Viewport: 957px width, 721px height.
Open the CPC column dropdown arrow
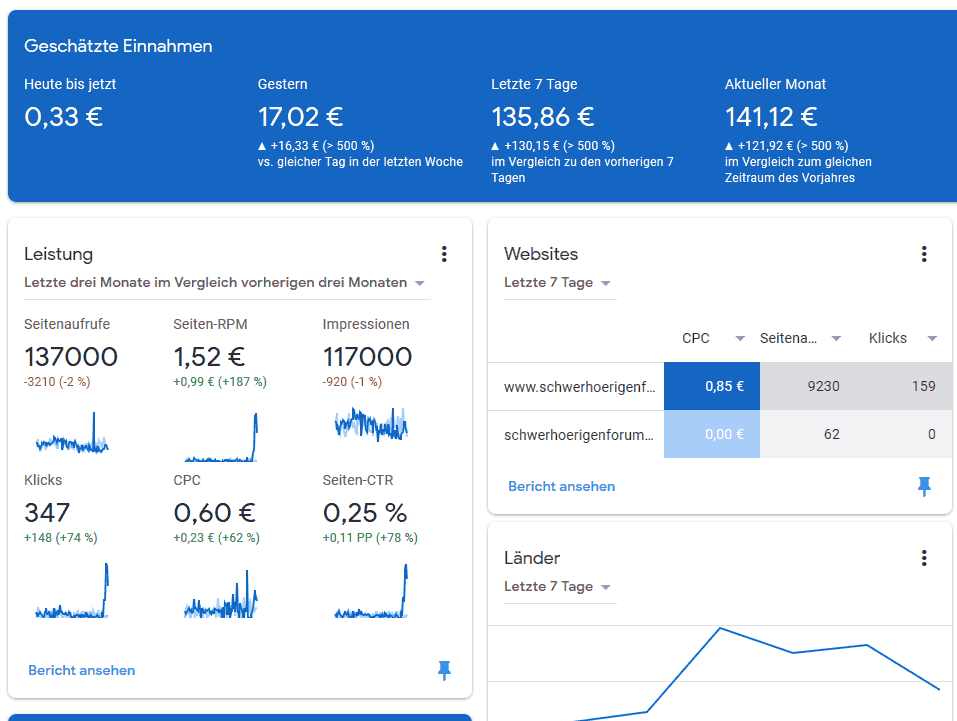(x=740, y=339)
